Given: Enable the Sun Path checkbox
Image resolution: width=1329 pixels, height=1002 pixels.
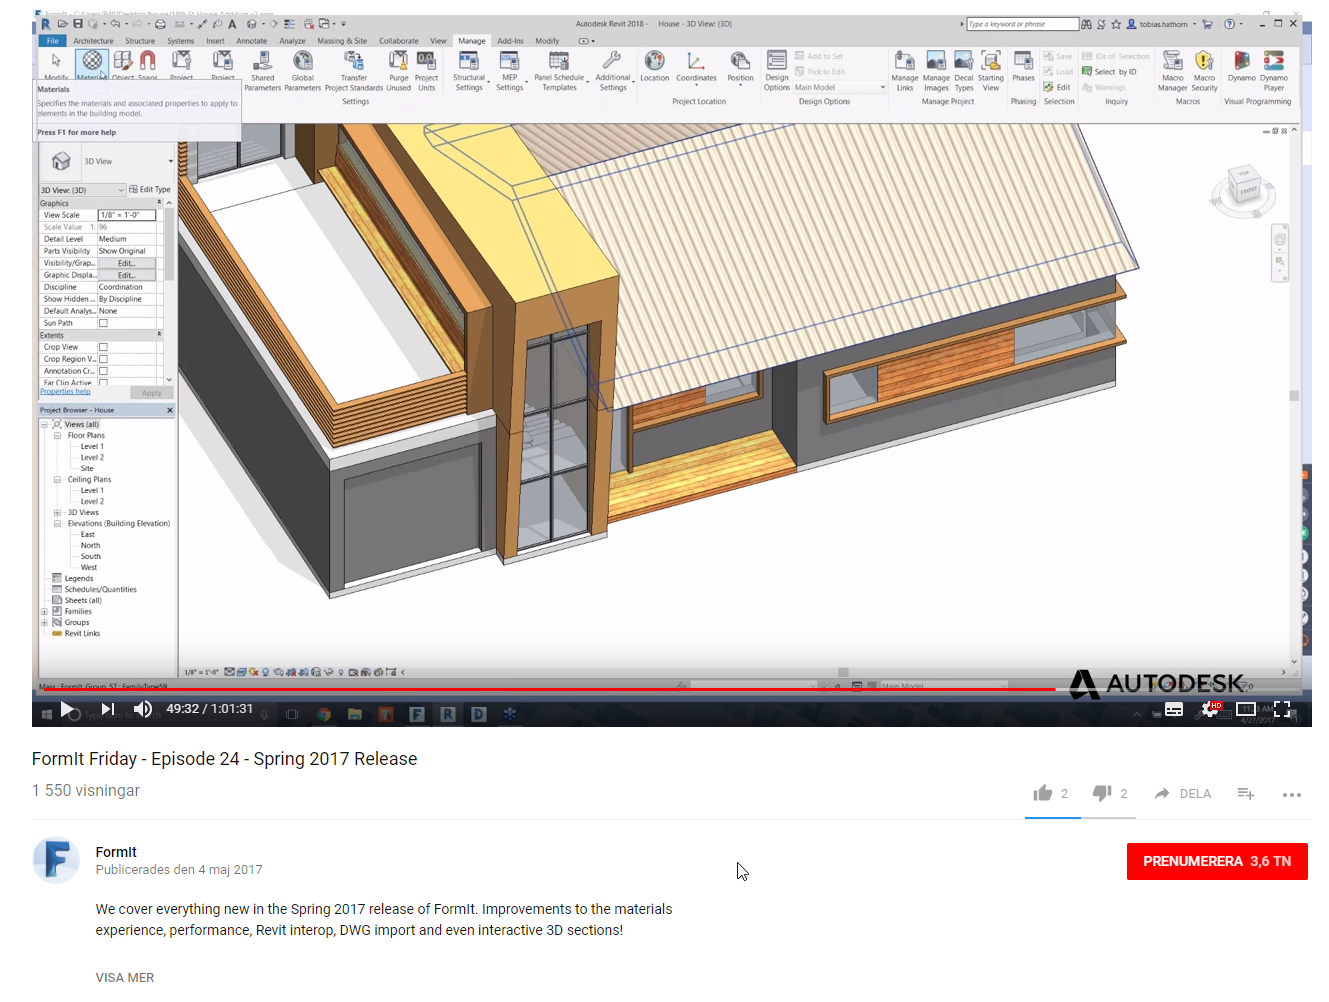Looking at the screenshot, I should click(x=103, y=323).
